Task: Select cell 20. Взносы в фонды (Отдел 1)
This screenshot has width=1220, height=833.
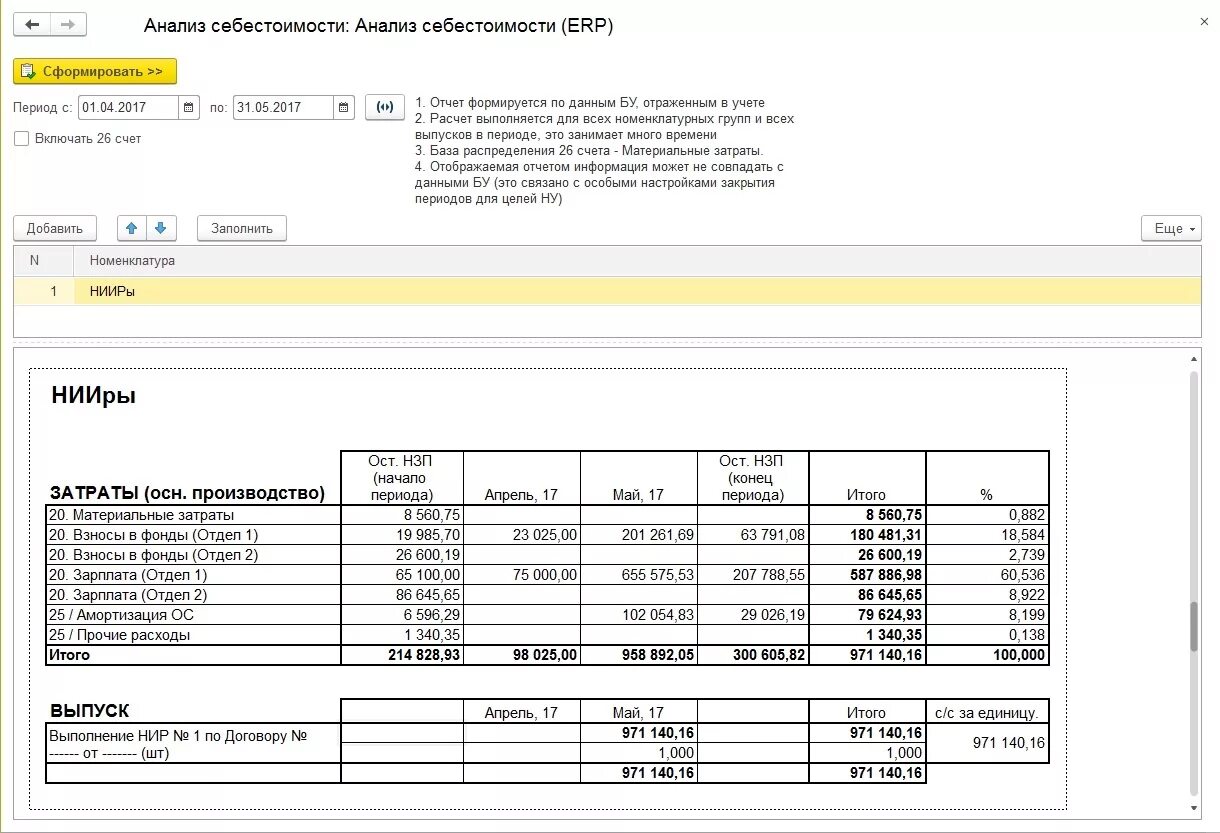Action: [x=193, y=535]
